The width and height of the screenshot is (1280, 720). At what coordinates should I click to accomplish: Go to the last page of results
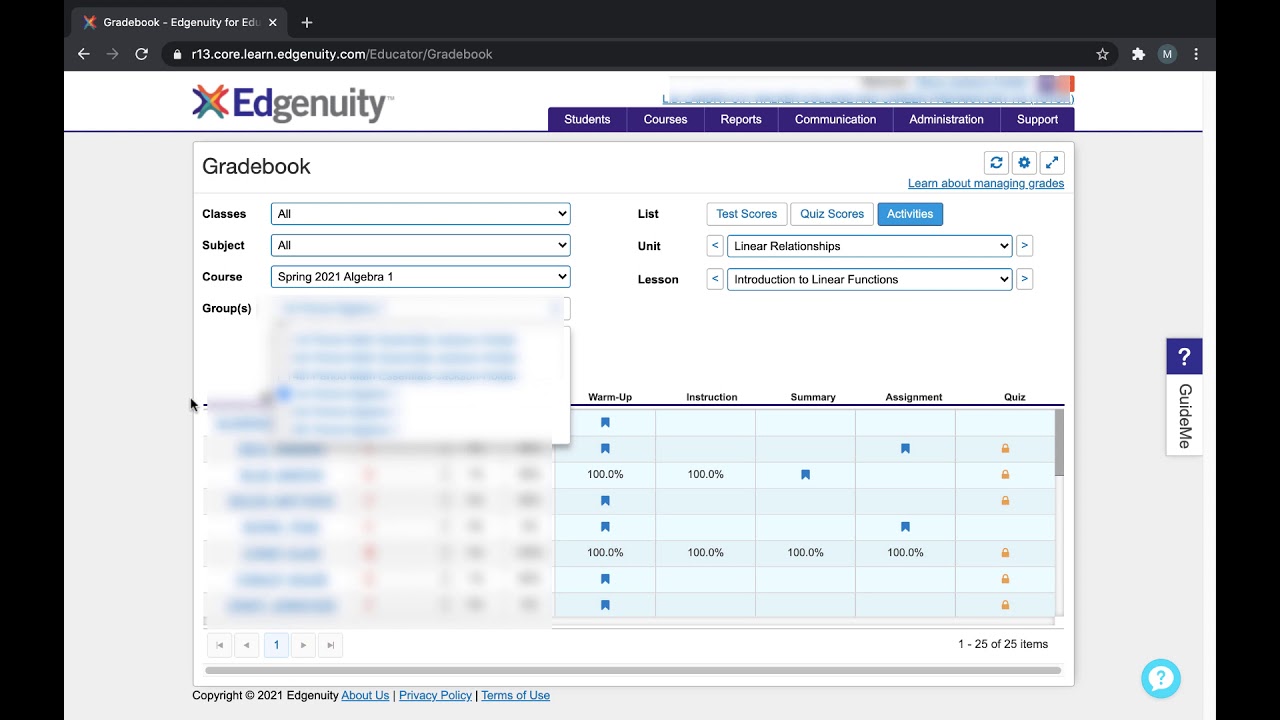[331, 645]
